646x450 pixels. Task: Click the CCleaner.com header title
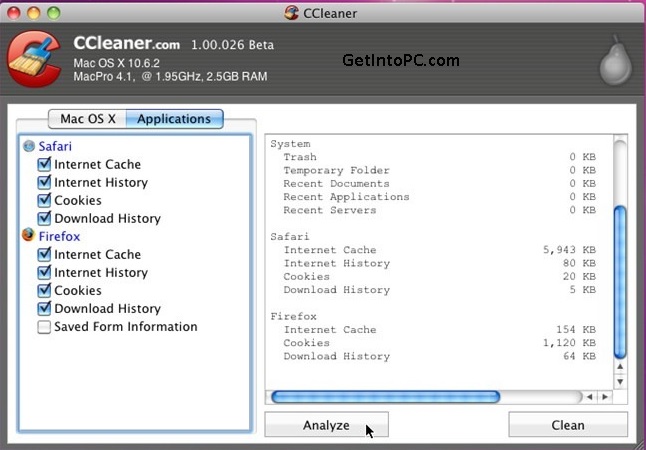[x=126, y=43]
